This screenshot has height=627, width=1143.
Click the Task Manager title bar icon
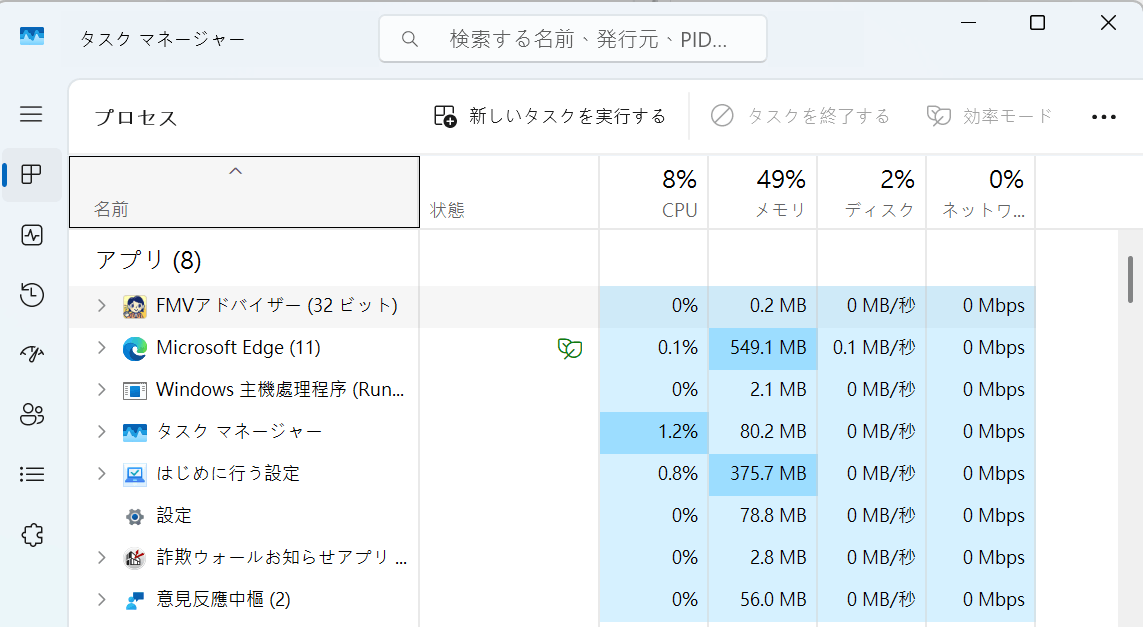(32, 36)
